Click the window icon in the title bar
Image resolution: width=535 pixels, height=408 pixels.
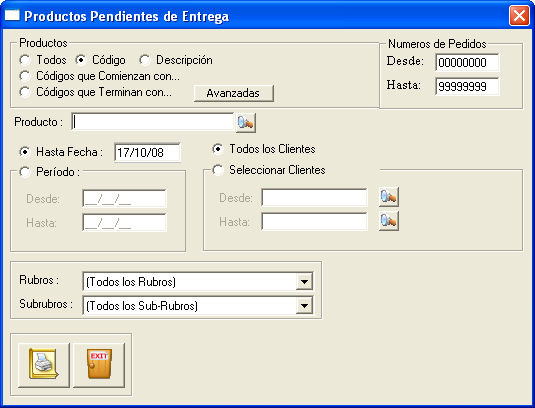pyautogui.click(x=12, y=15)
